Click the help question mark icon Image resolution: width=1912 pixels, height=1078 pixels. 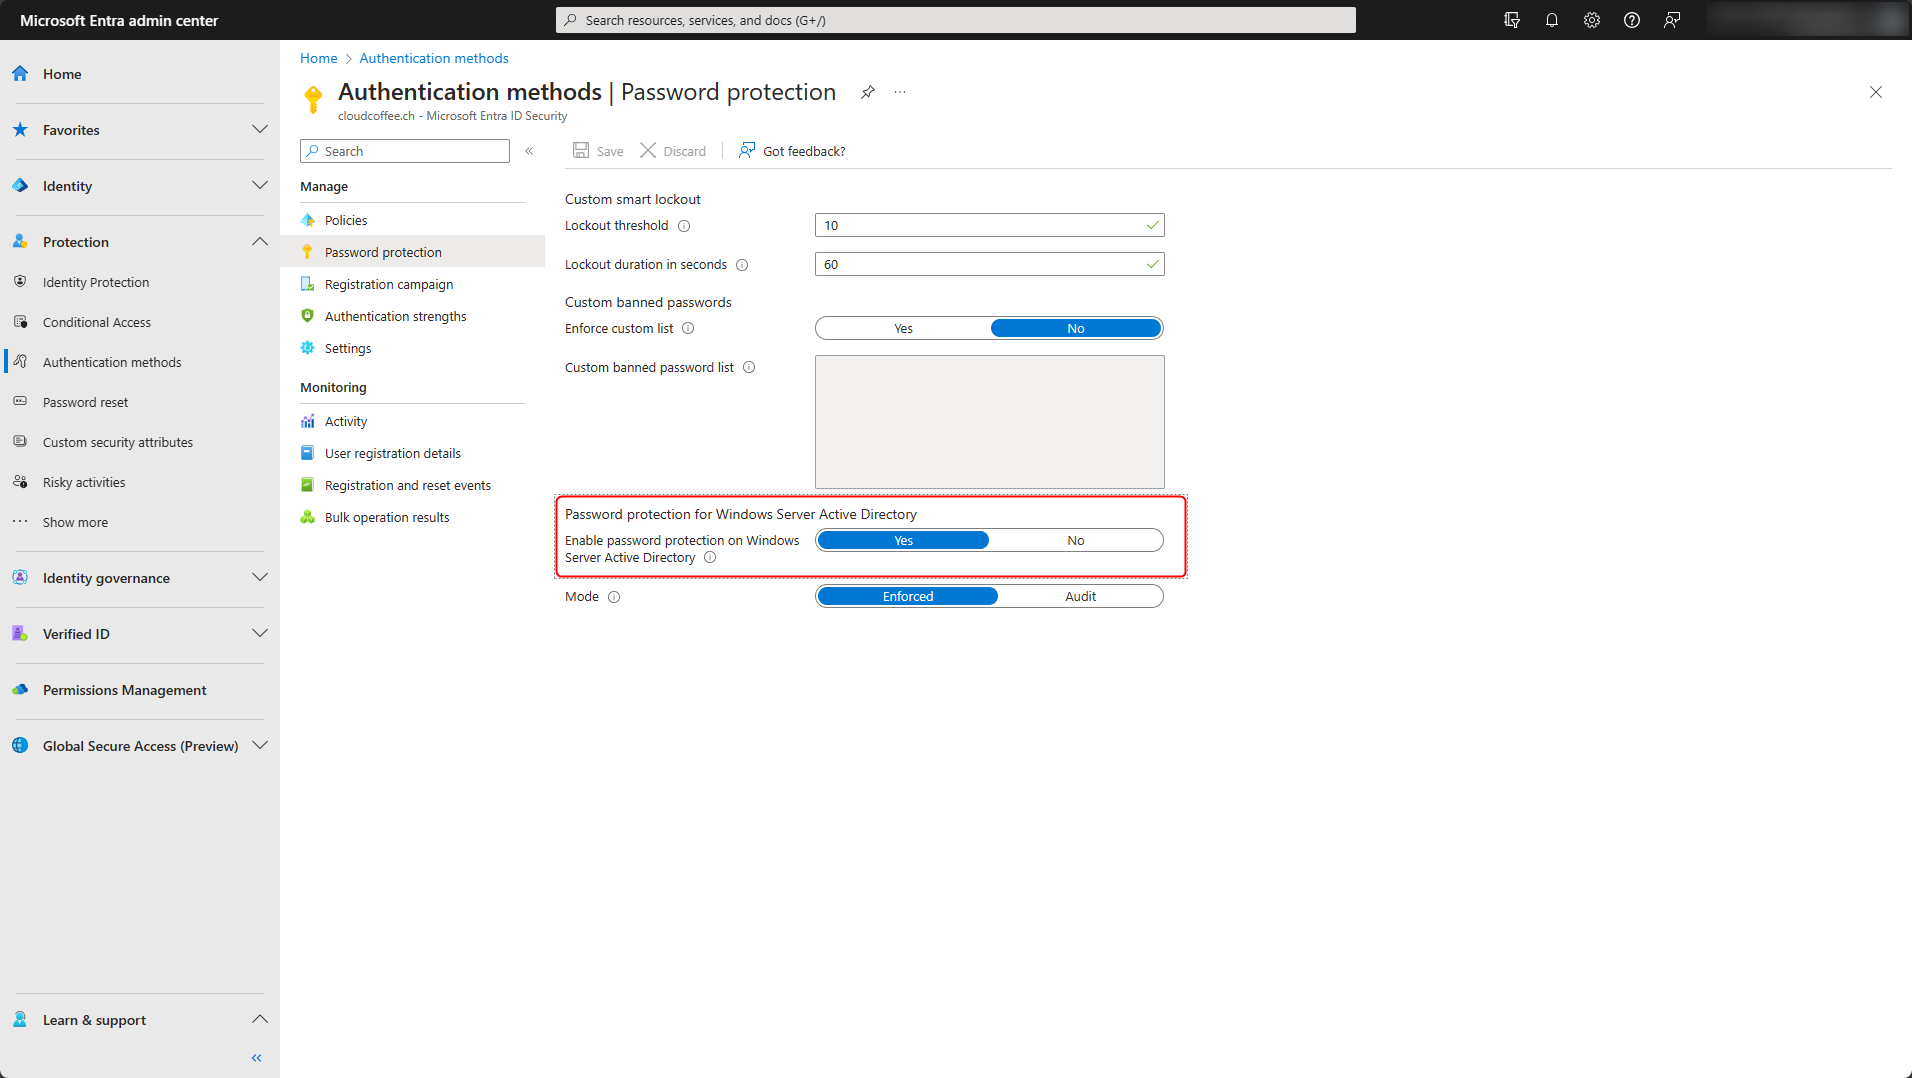click(1631, 20)
